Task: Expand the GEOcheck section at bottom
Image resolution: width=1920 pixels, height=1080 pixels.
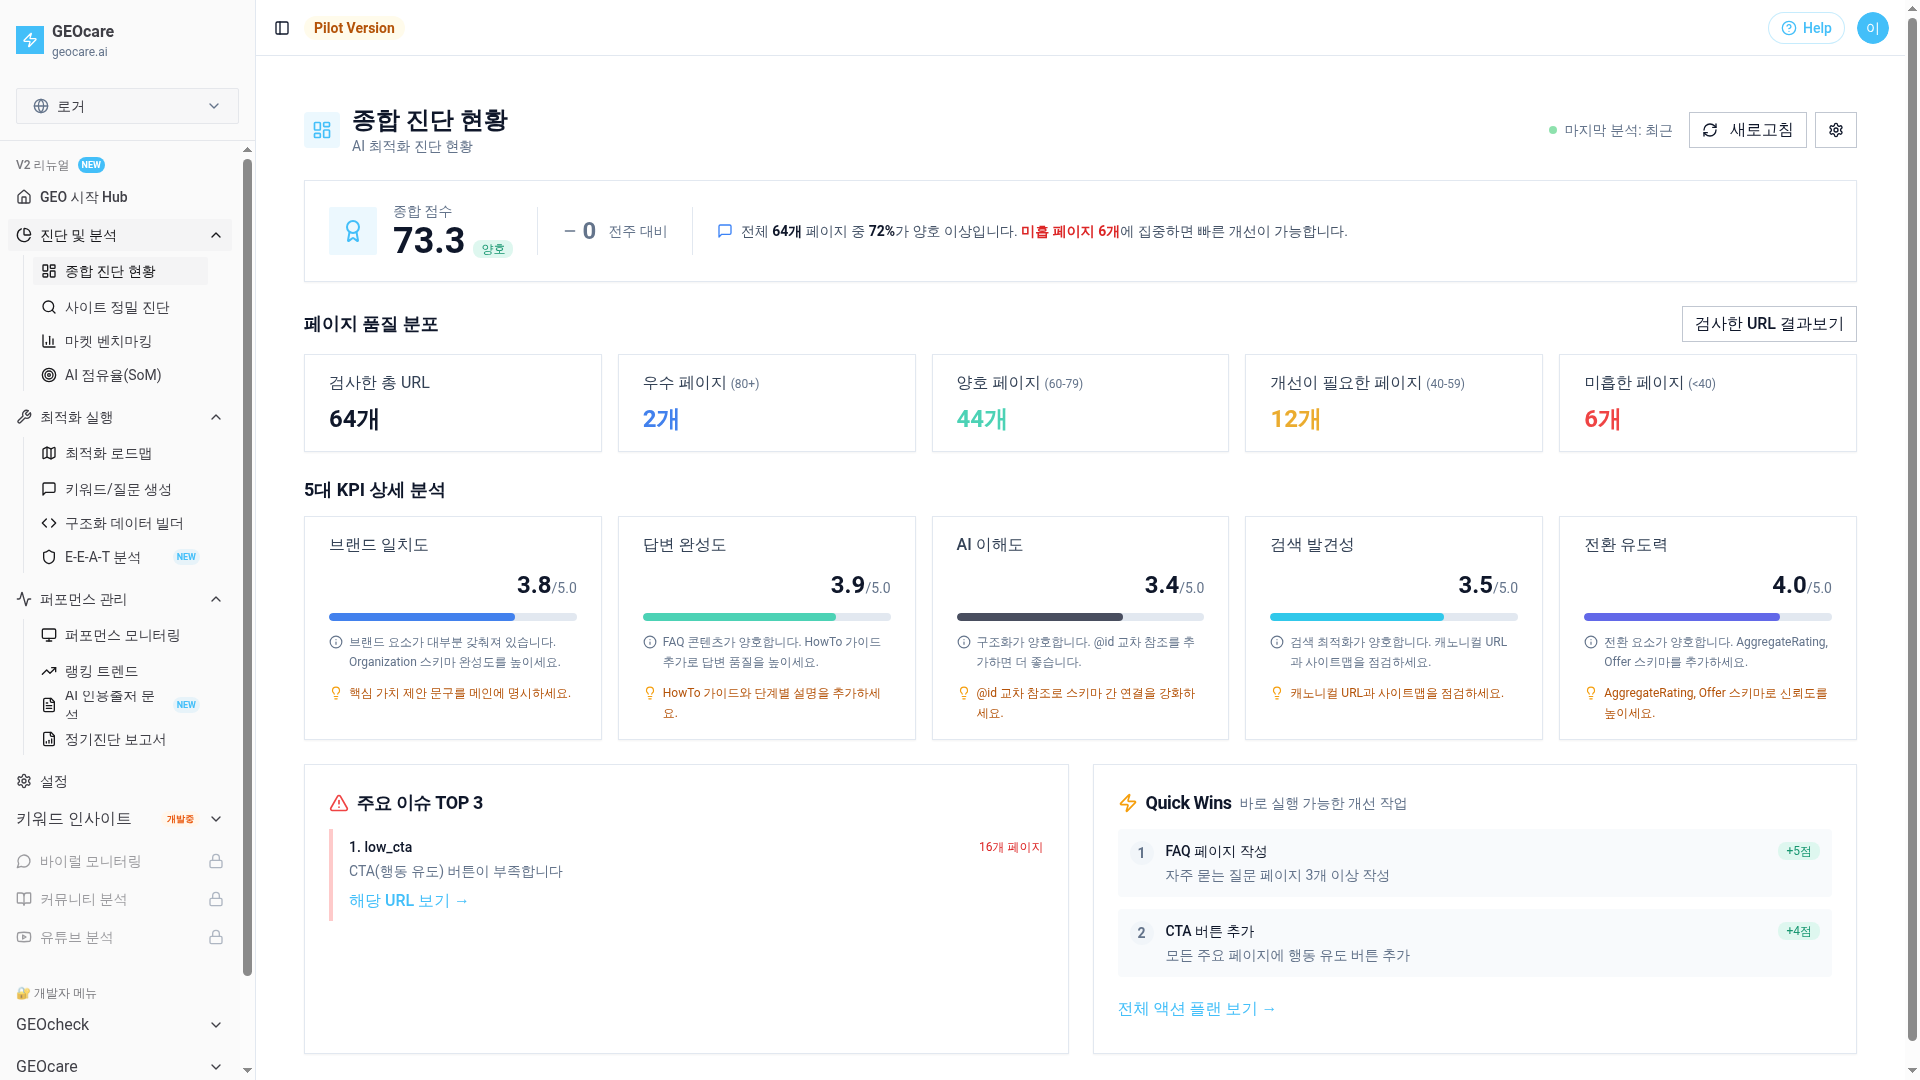Action: coord(216,1024)
